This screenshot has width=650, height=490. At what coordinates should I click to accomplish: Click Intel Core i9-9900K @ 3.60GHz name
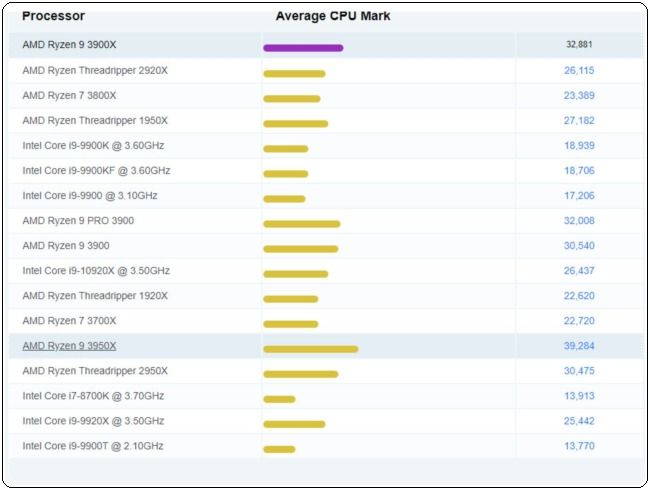pos(93,146)
